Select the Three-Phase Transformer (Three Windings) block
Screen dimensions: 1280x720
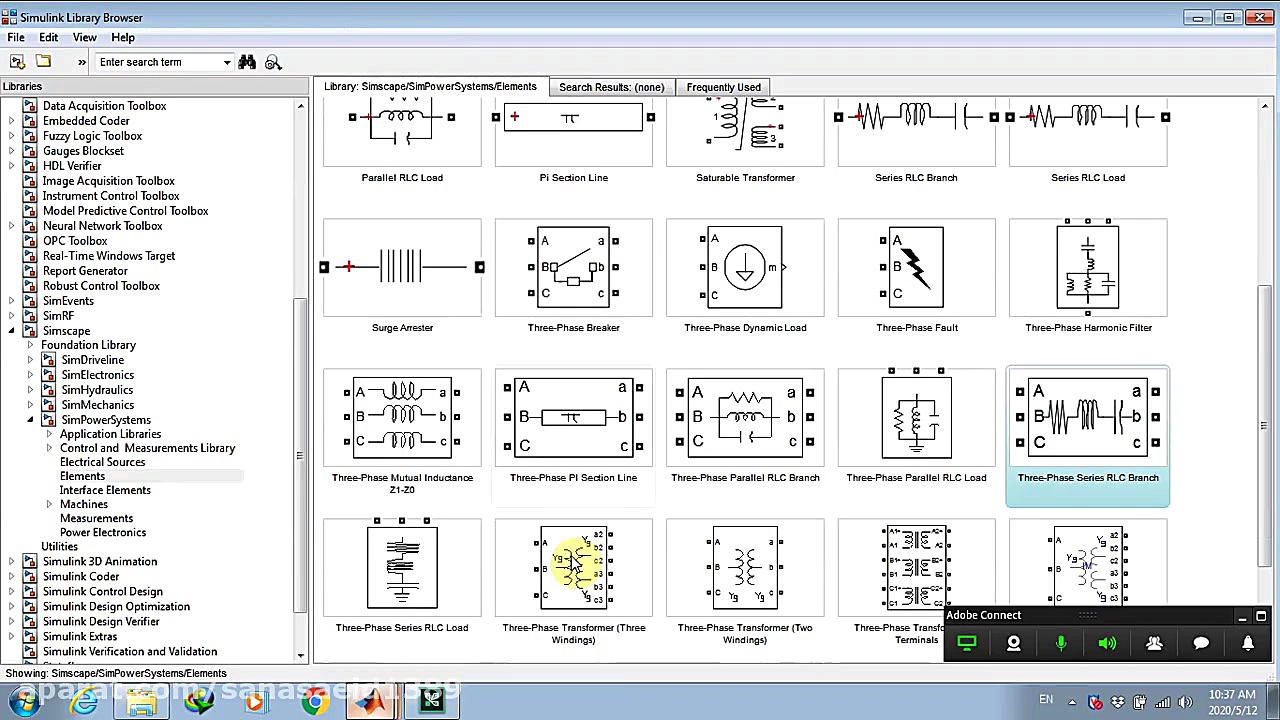[x=574, y=567]
